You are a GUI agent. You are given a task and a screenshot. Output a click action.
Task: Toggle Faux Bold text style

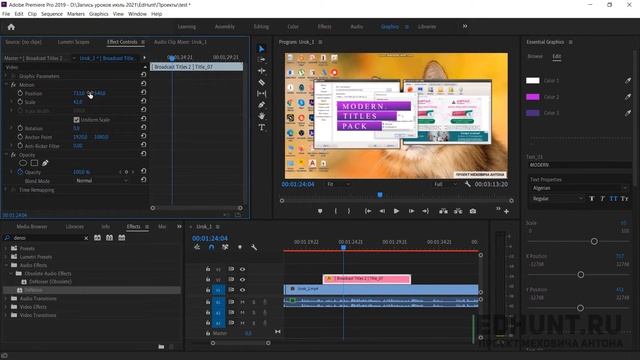tap(591, 199)
